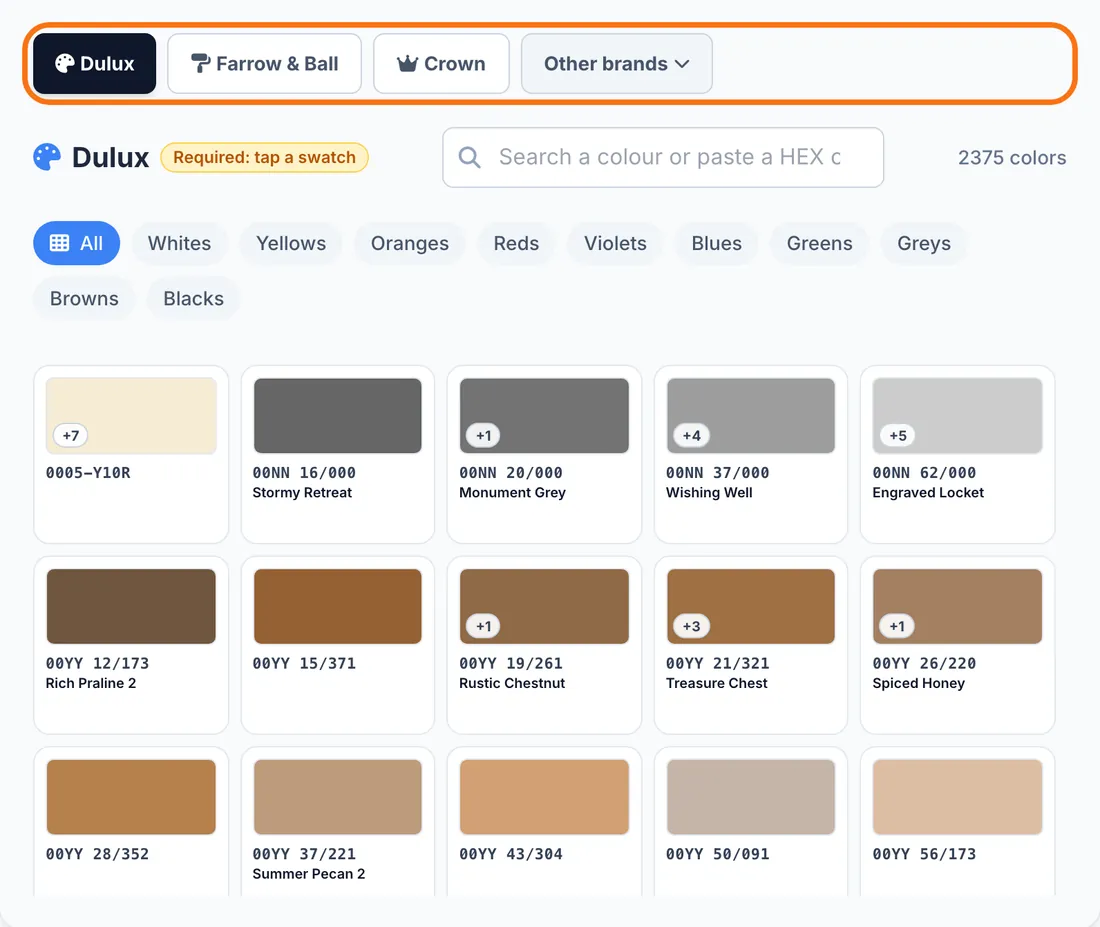
Task: Click the 00YY 26/220 code text
Action: point(924,663)
